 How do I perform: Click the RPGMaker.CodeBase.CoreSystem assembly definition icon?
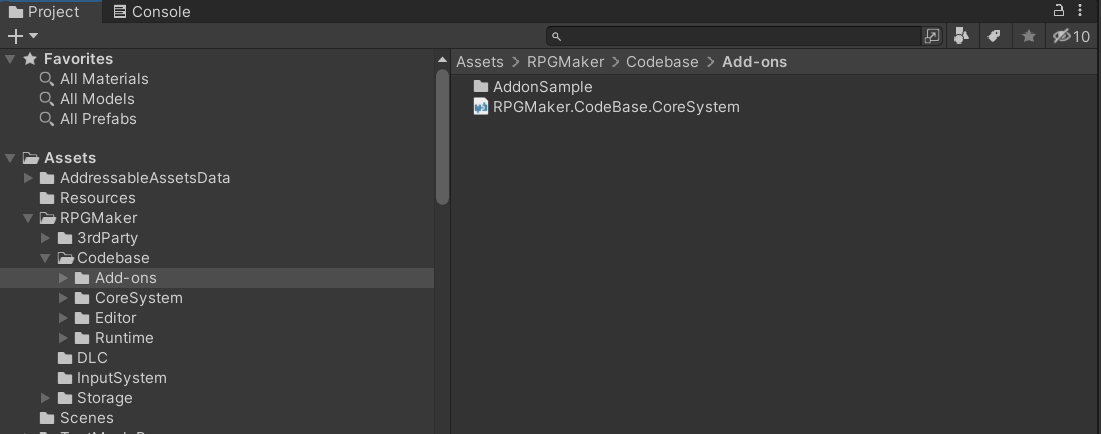(481, 107)
